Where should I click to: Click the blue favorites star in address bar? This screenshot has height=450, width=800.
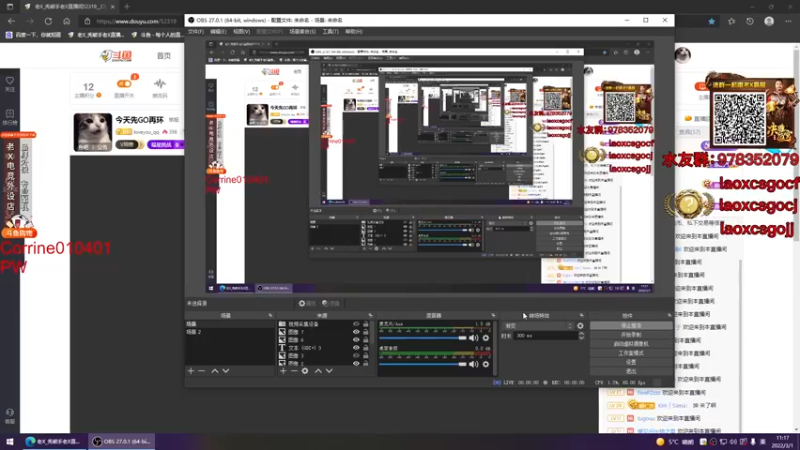[712, 21]
